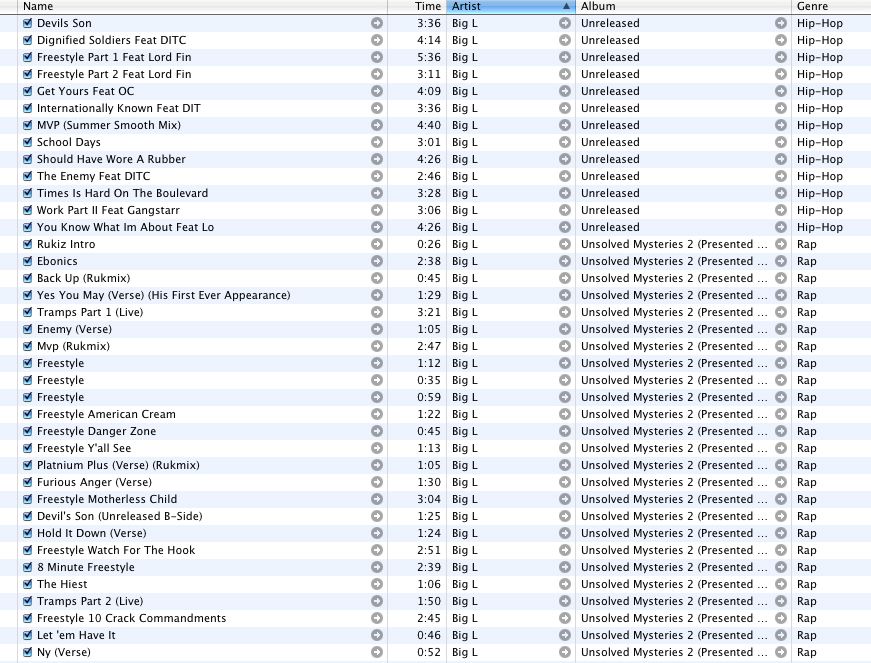Uncheck the Ebonics track checkbox
Image resolution: width=871 pixels, height=663 pixels.
pyautogui.click(x=27, y=261)
